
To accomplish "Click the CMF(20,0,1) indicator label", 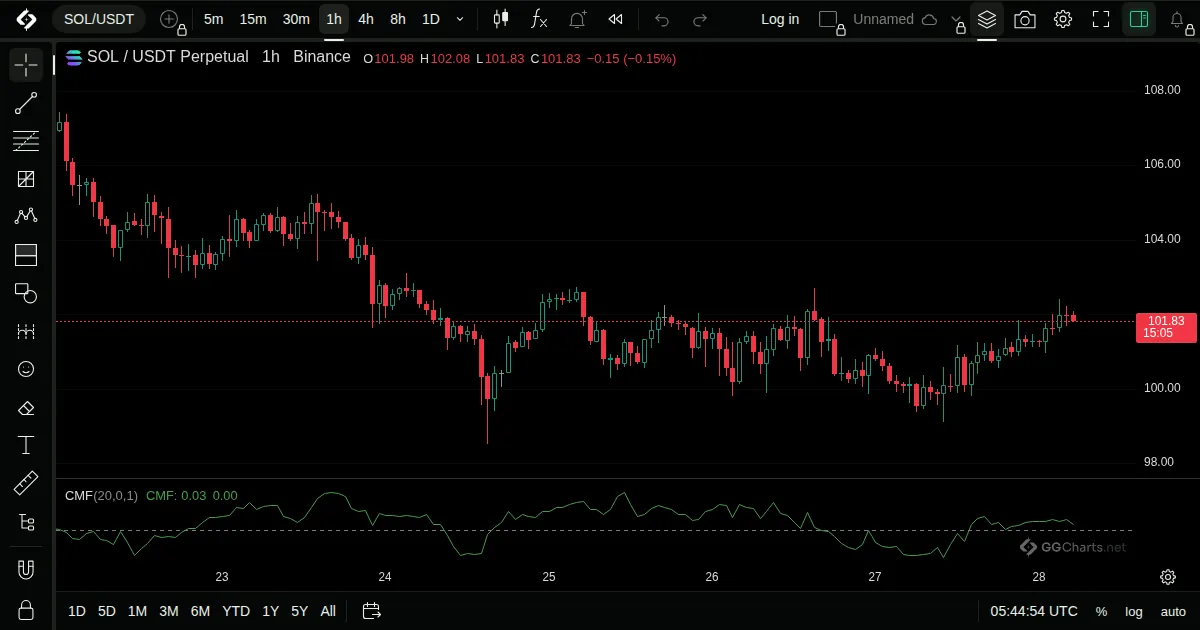I will (101, 495).
